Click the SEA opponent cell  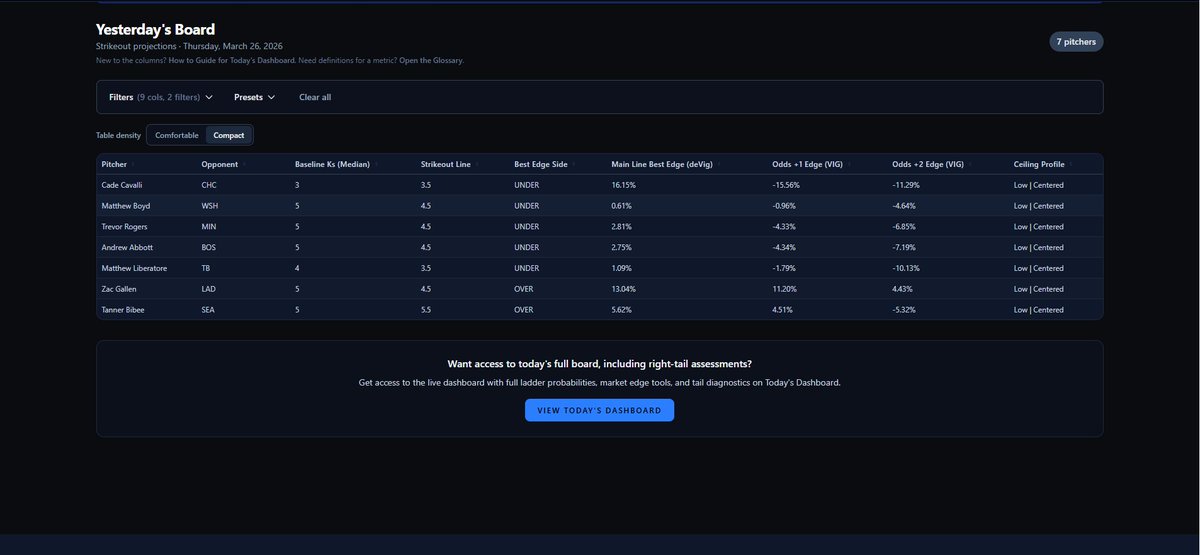pos(208,310)
